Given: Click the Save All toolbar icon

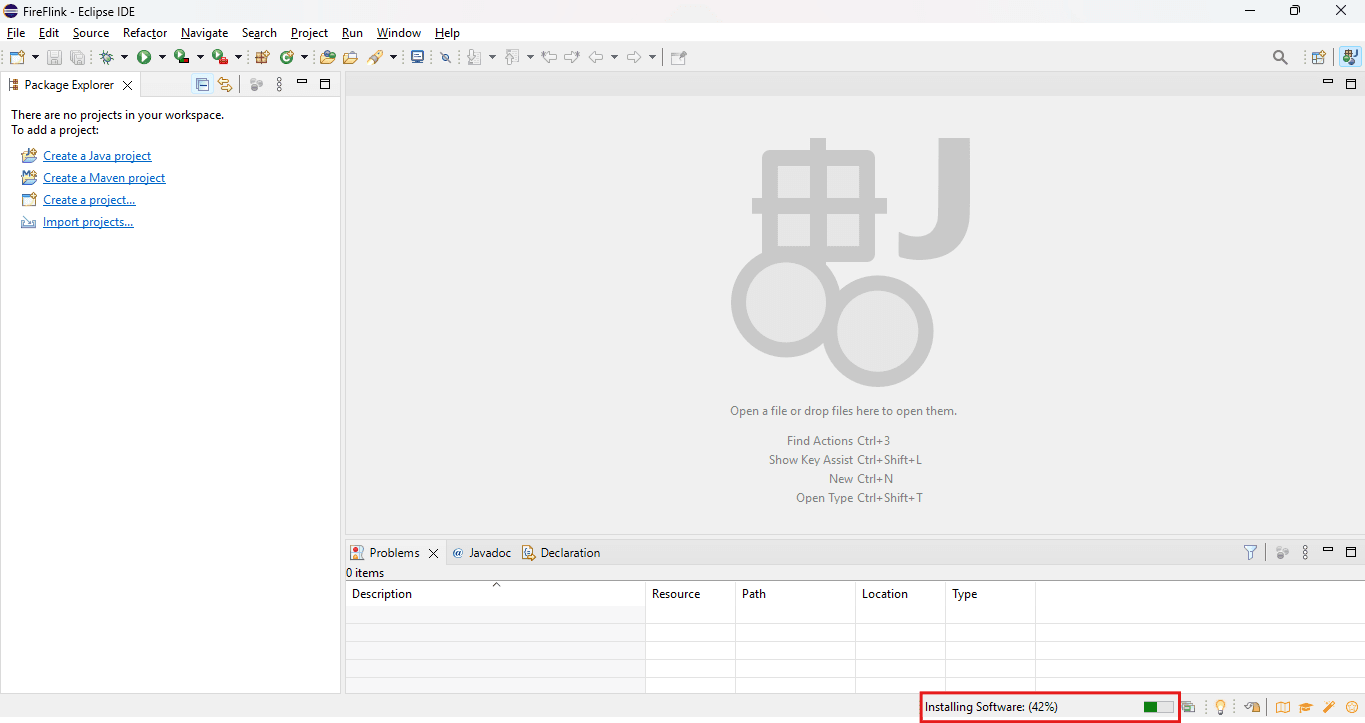Looking at the screenshot, I should click(77, 57).
